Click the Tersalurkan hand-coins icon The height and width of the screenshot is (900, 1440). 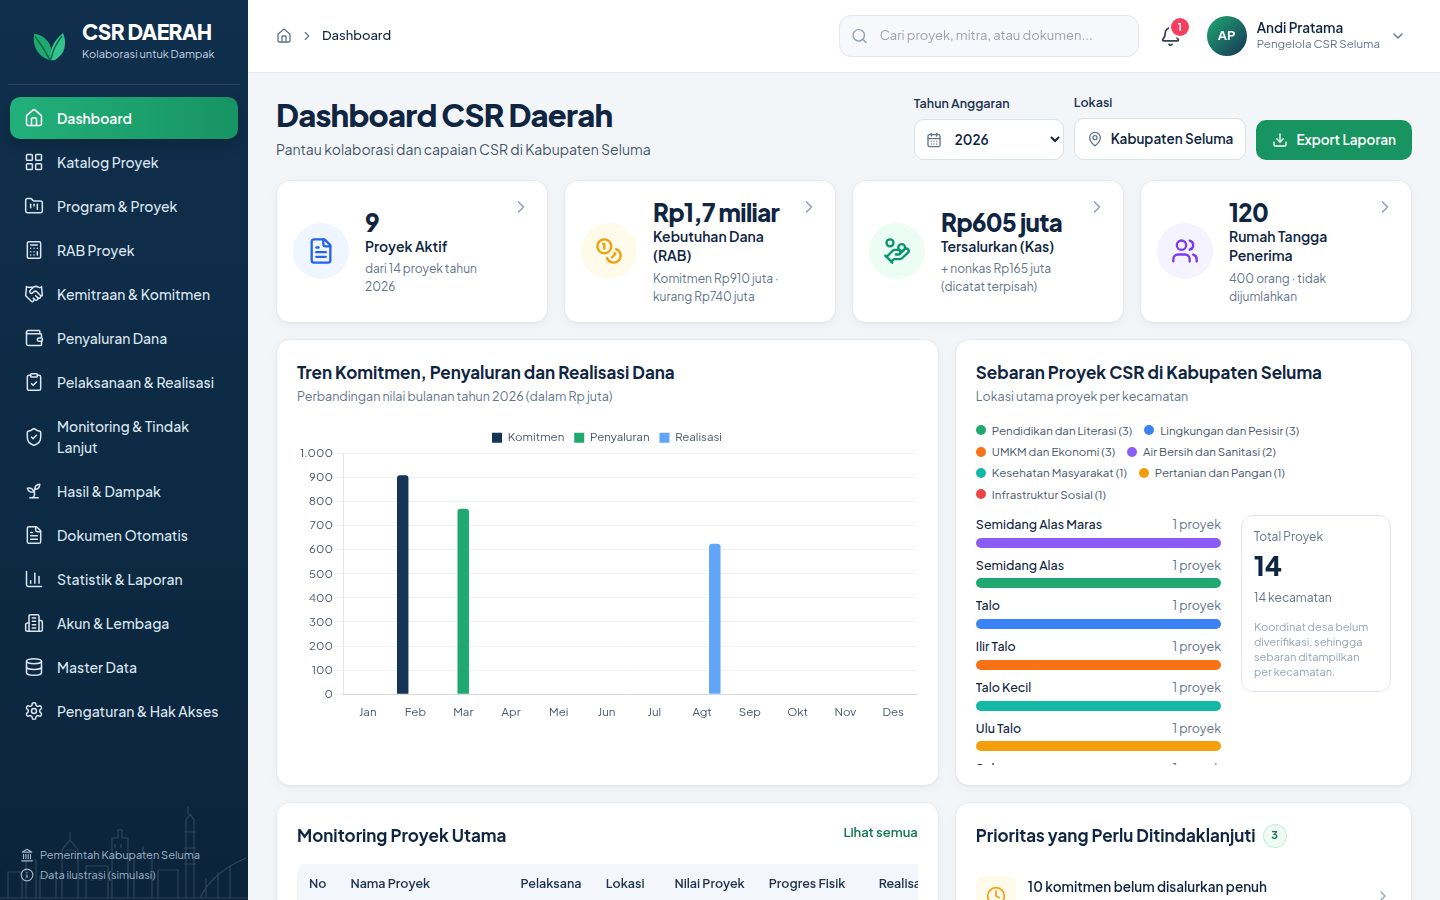click(897, 251)
